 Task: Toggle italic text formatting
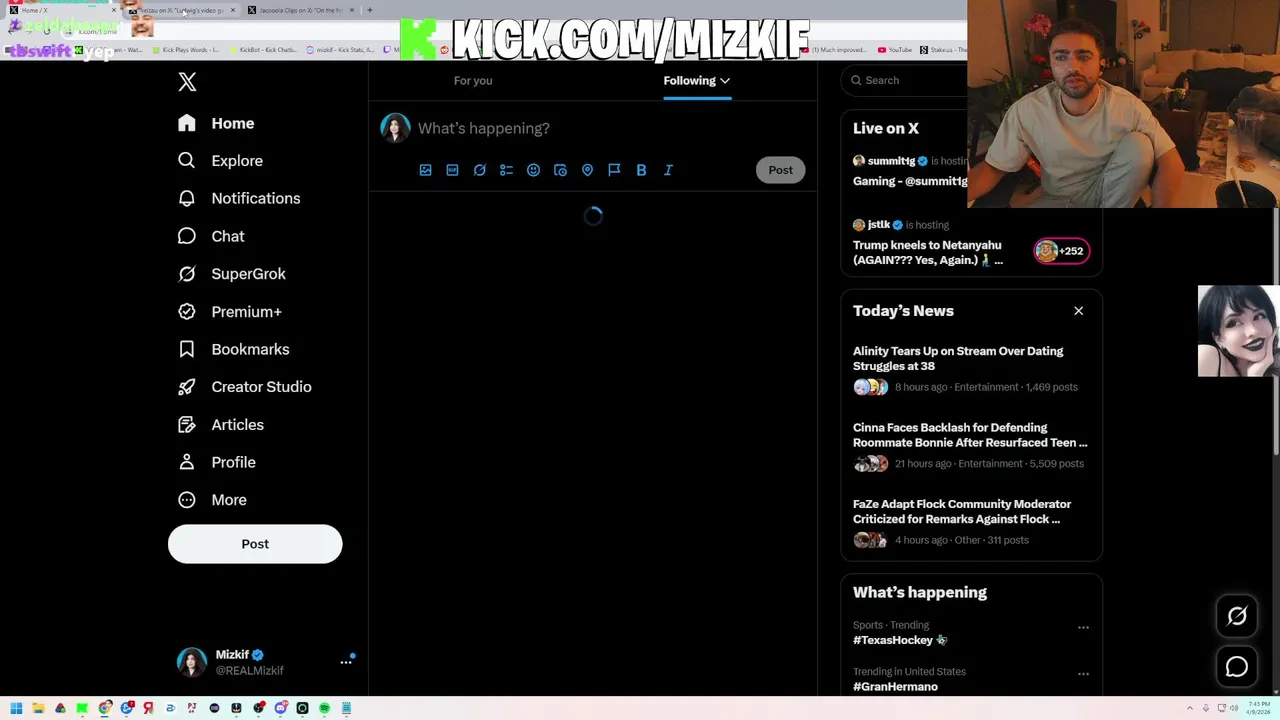point(668,170)
